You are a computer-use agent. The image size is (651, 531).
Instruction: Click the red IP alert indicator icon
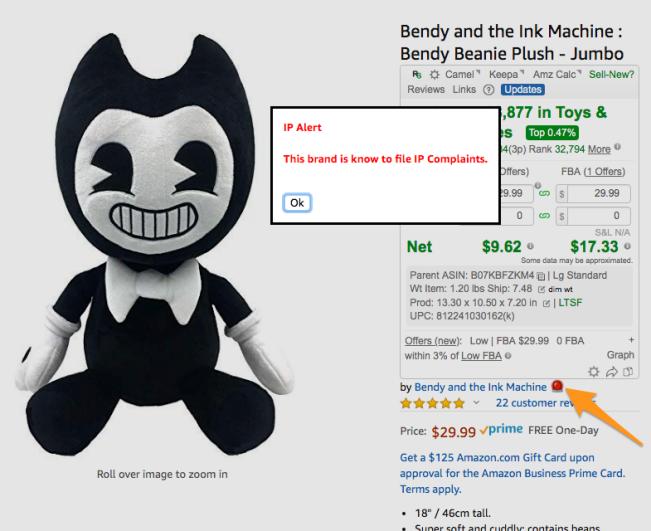pyautogui.click(x=557, y=386)
